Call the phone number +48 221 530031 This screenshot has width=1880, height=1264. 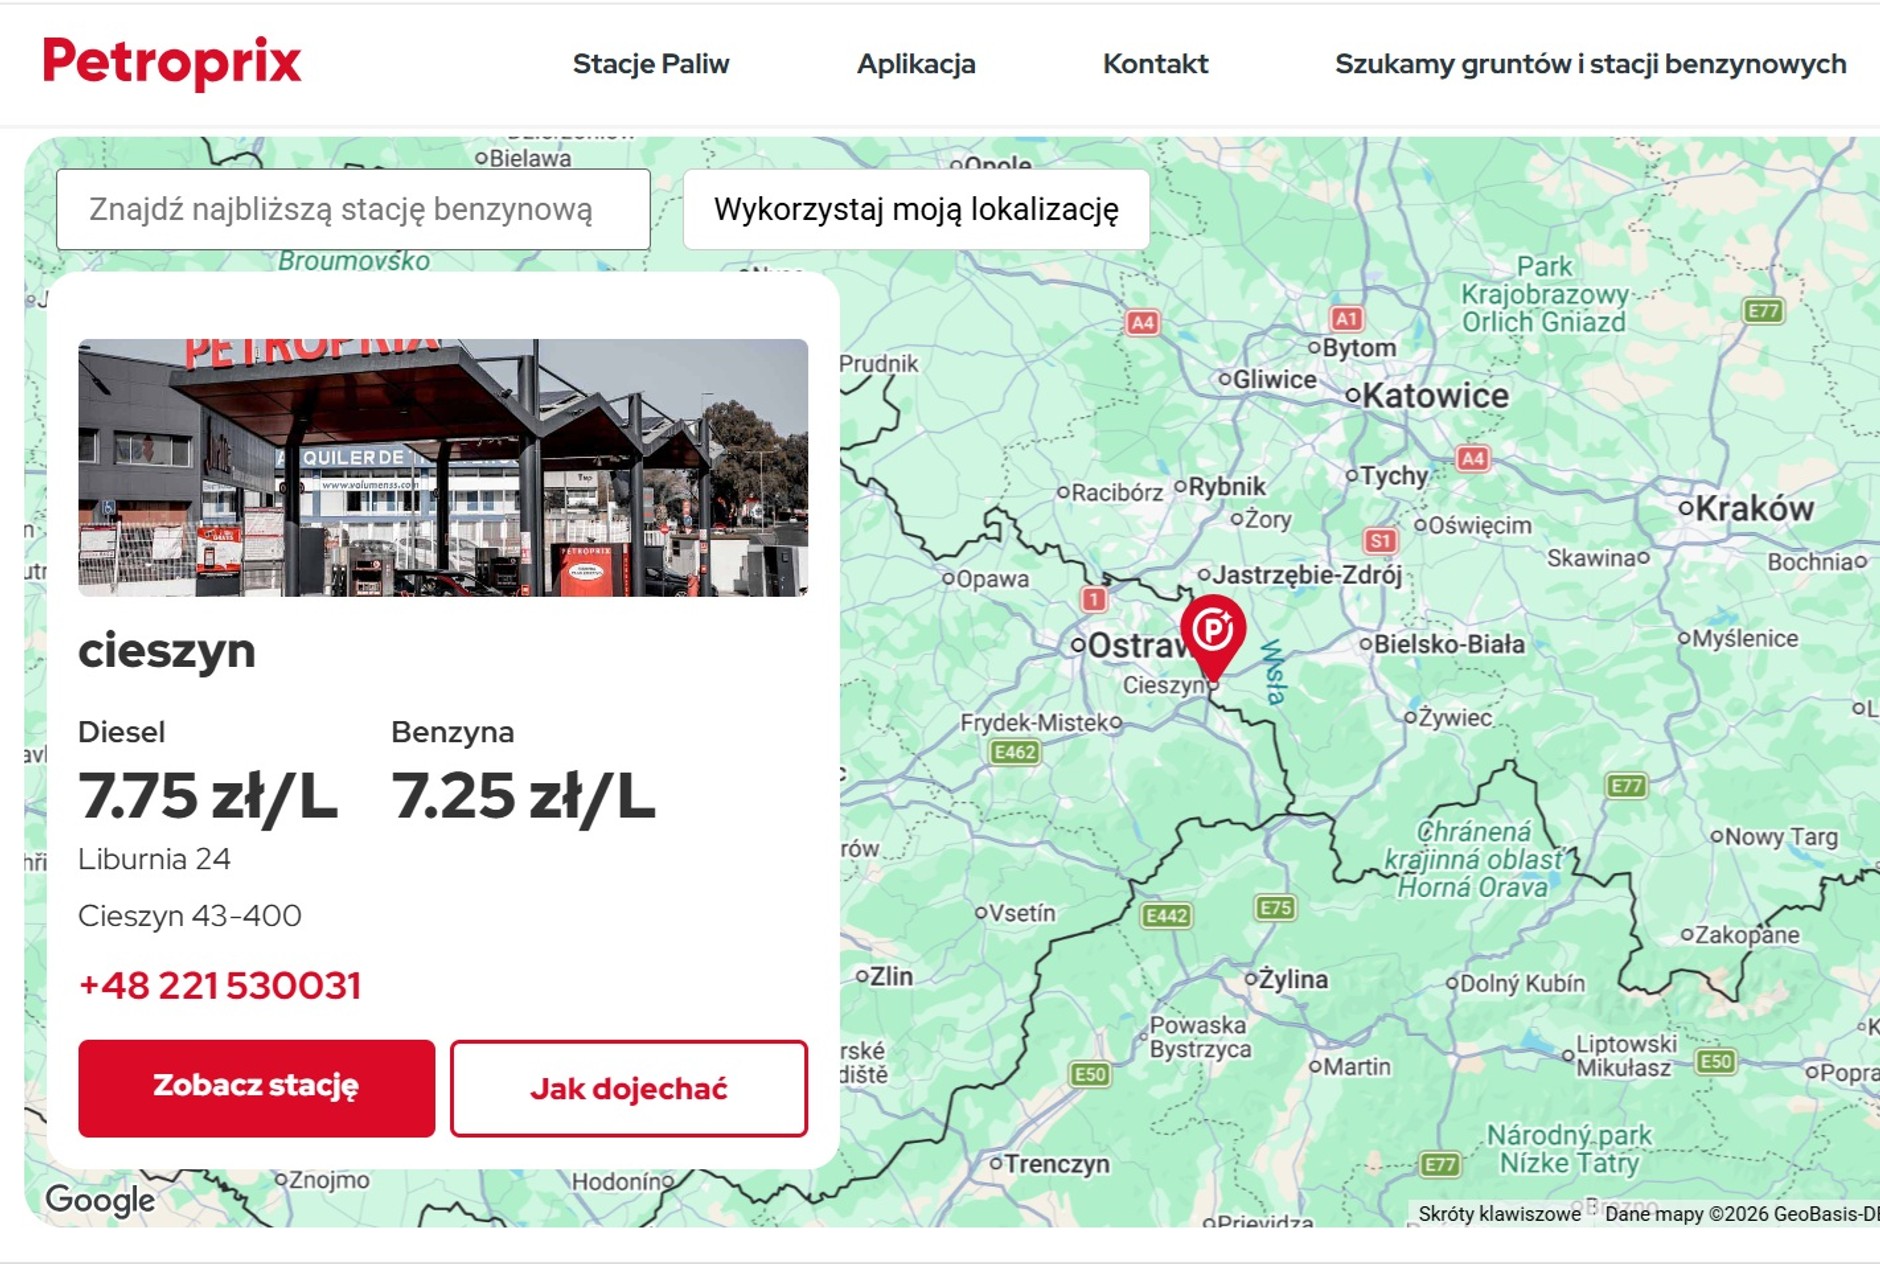coord(220,985)
